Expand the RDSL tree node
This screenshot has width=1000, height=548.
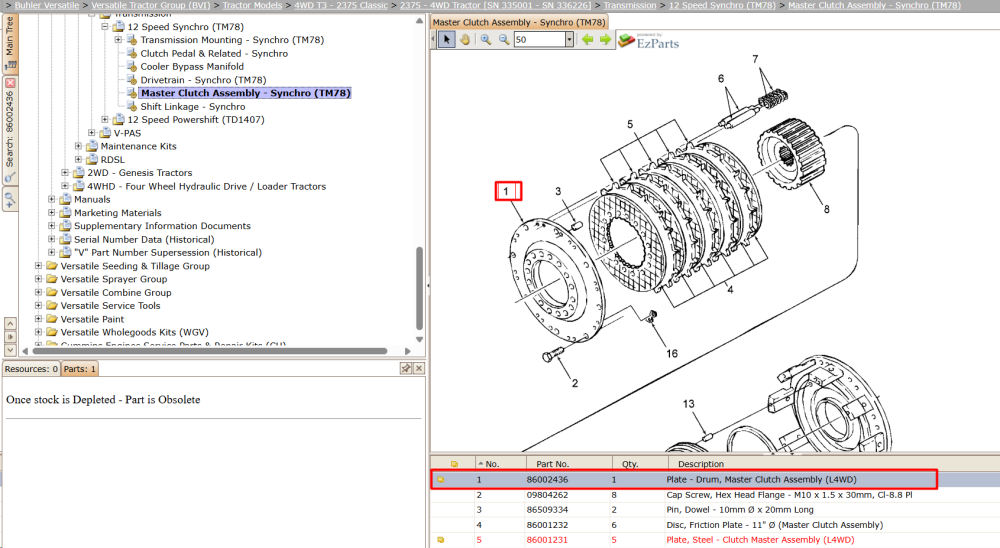(x=78, y=159)
